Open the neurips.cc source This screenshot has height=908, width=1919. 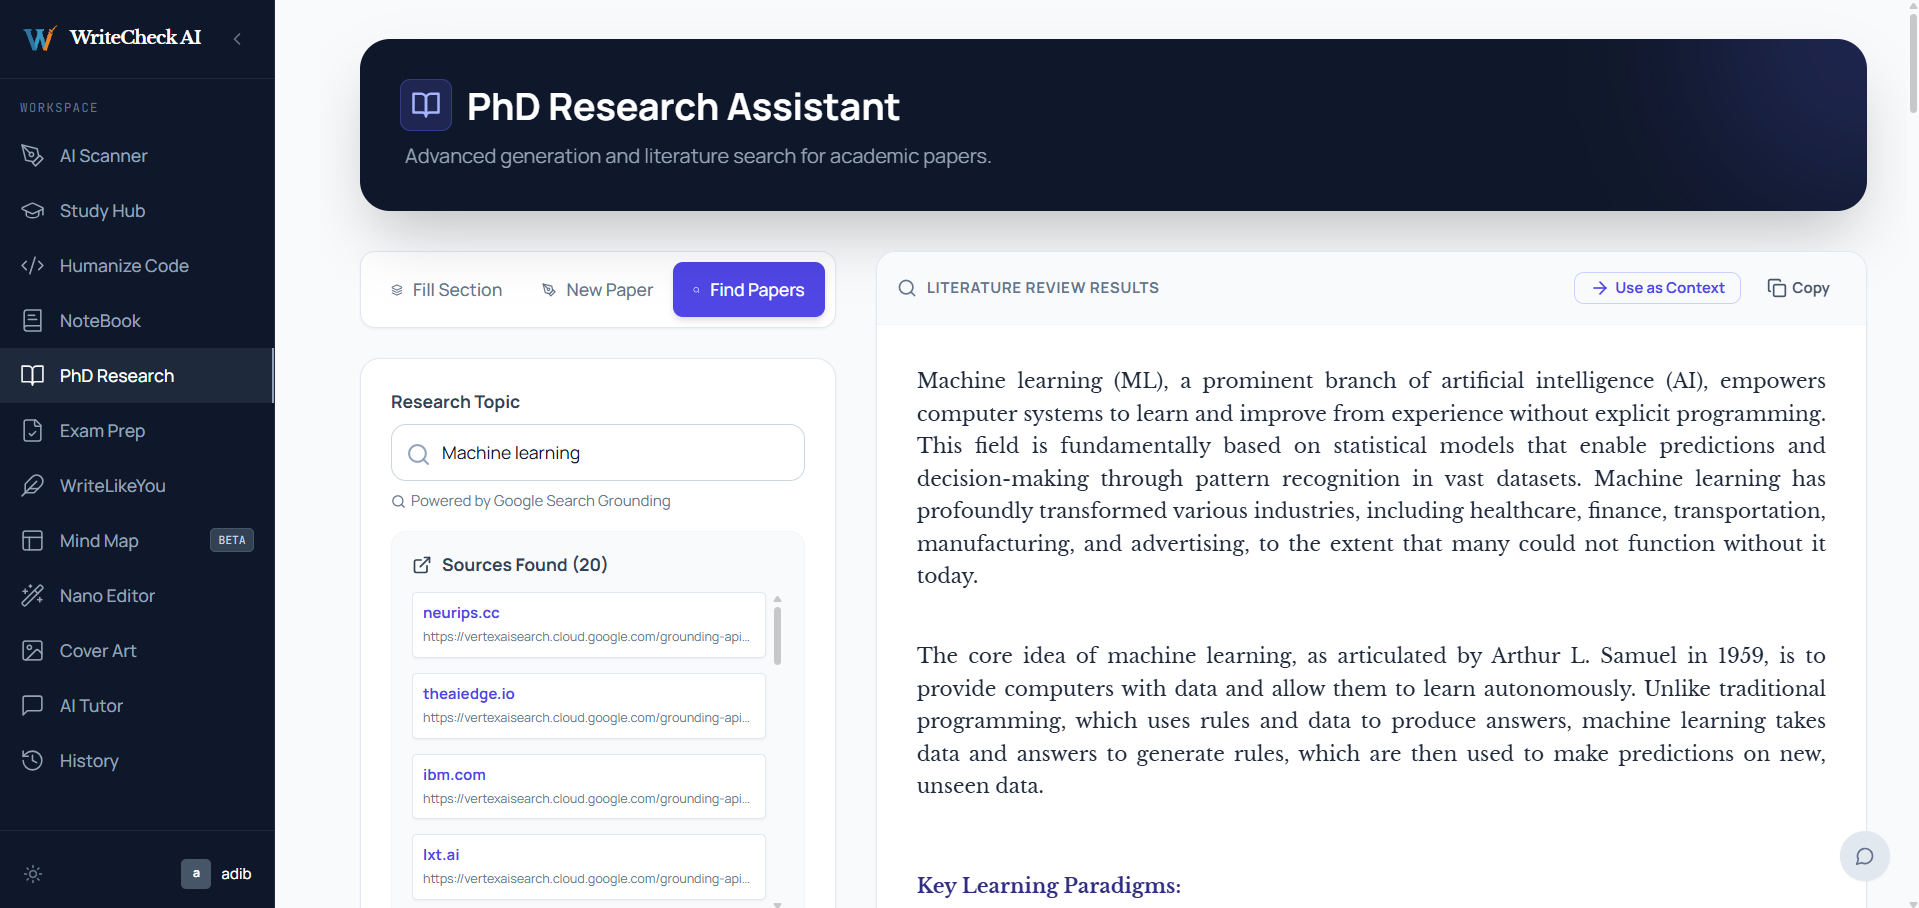461,613
